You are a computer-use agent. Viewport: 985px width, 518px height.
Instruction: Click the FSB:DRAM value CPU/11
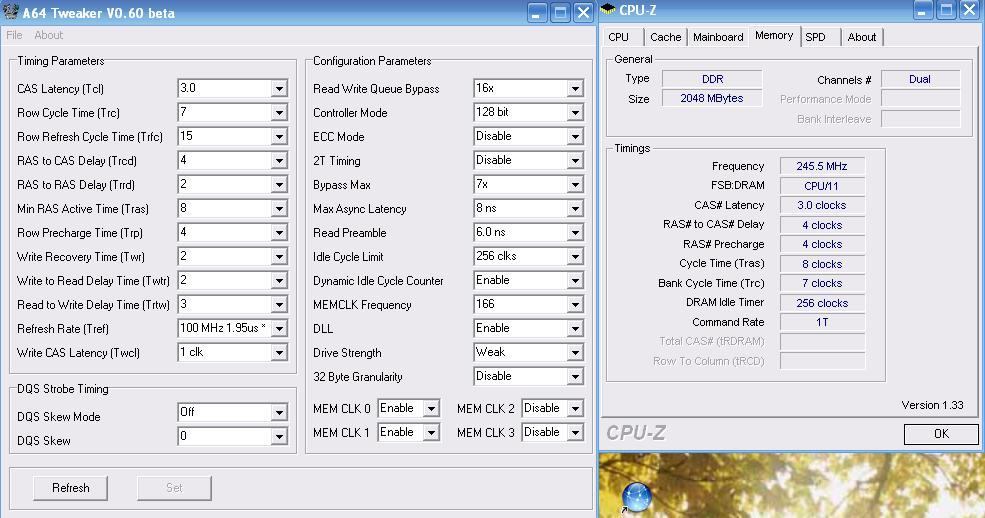pyautogui.click(x=822, y=186)
